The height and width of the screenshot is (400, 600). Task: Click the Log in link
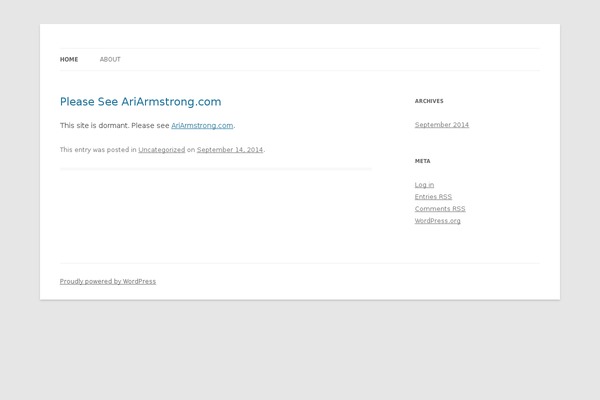tap(424, 185)
